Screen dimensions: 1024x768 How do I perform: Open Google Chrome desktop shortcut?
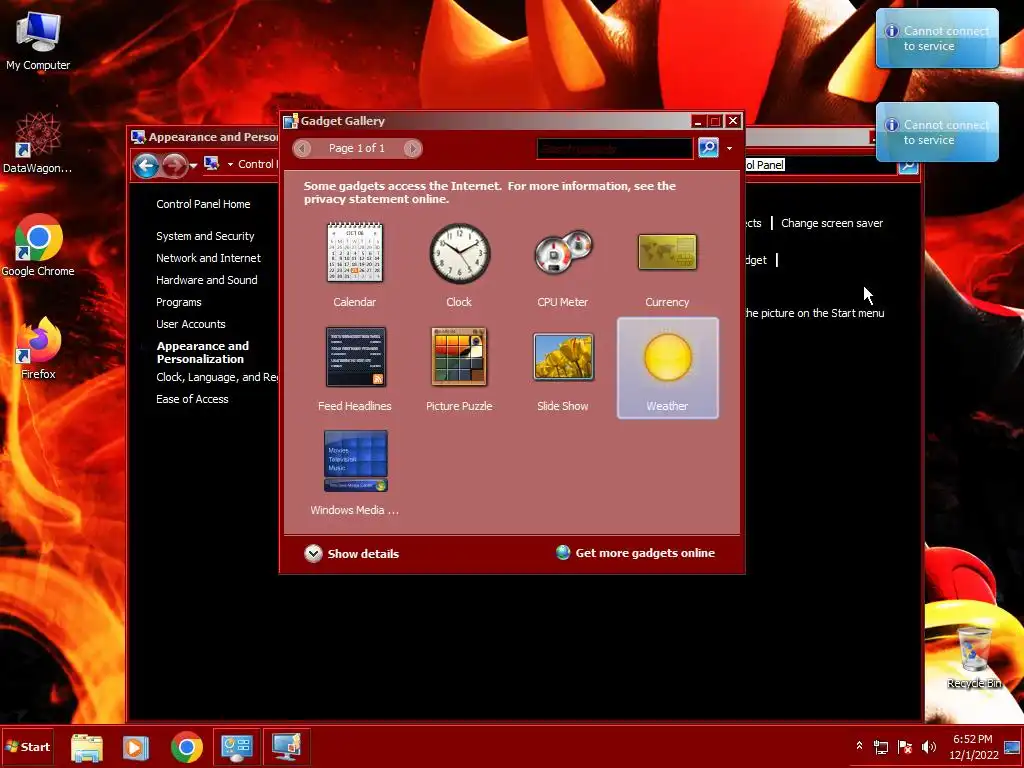pos(38,246)
